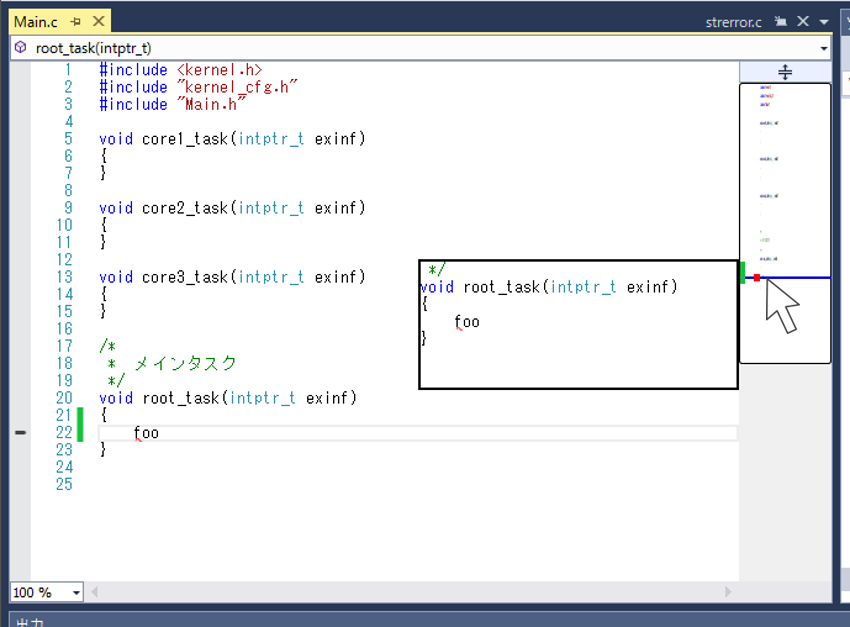850x627 pixels.
Task: Close the strerror.c preview tab
Action: 803,21
